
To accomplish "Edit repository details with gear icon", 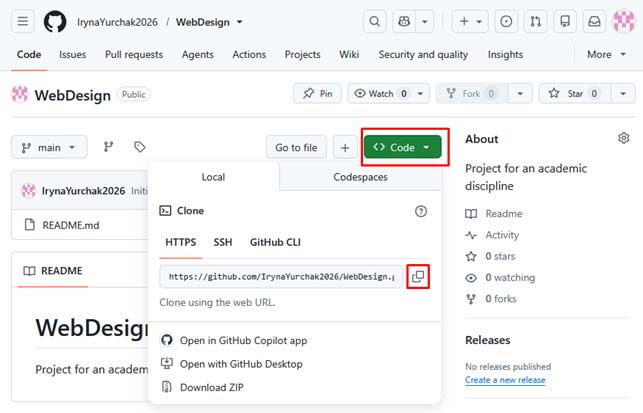I will [623, 138].
